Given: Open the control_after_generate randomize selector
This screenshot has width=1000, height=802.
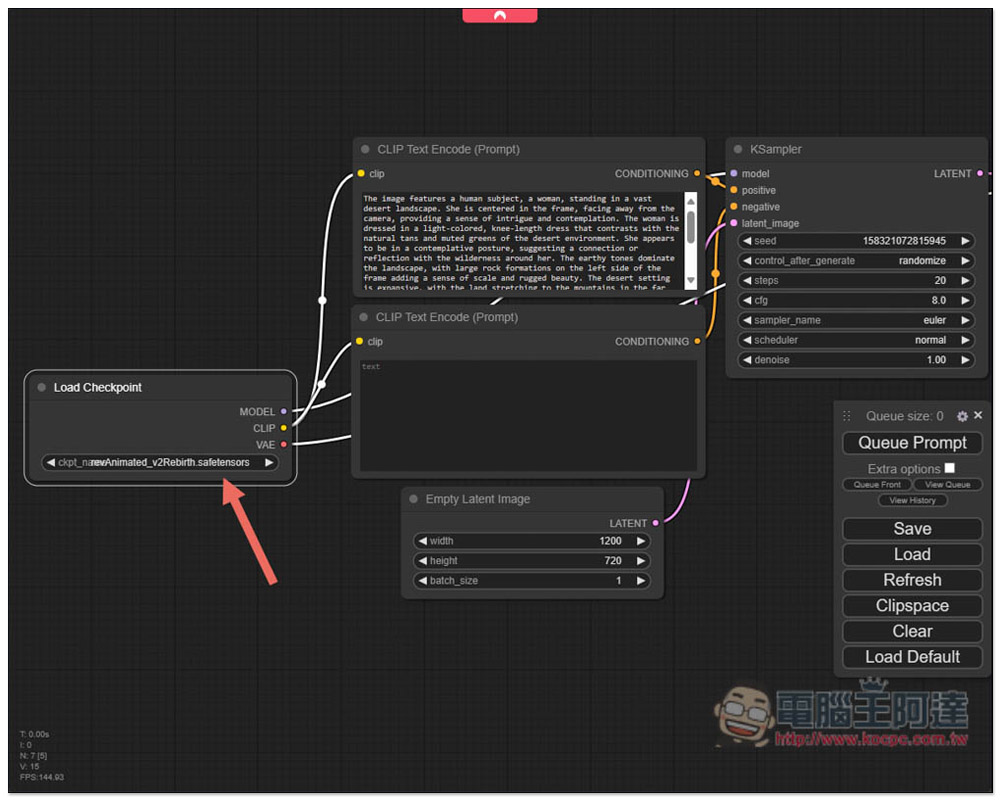Looking at the screenshot, I should [856, 261].
